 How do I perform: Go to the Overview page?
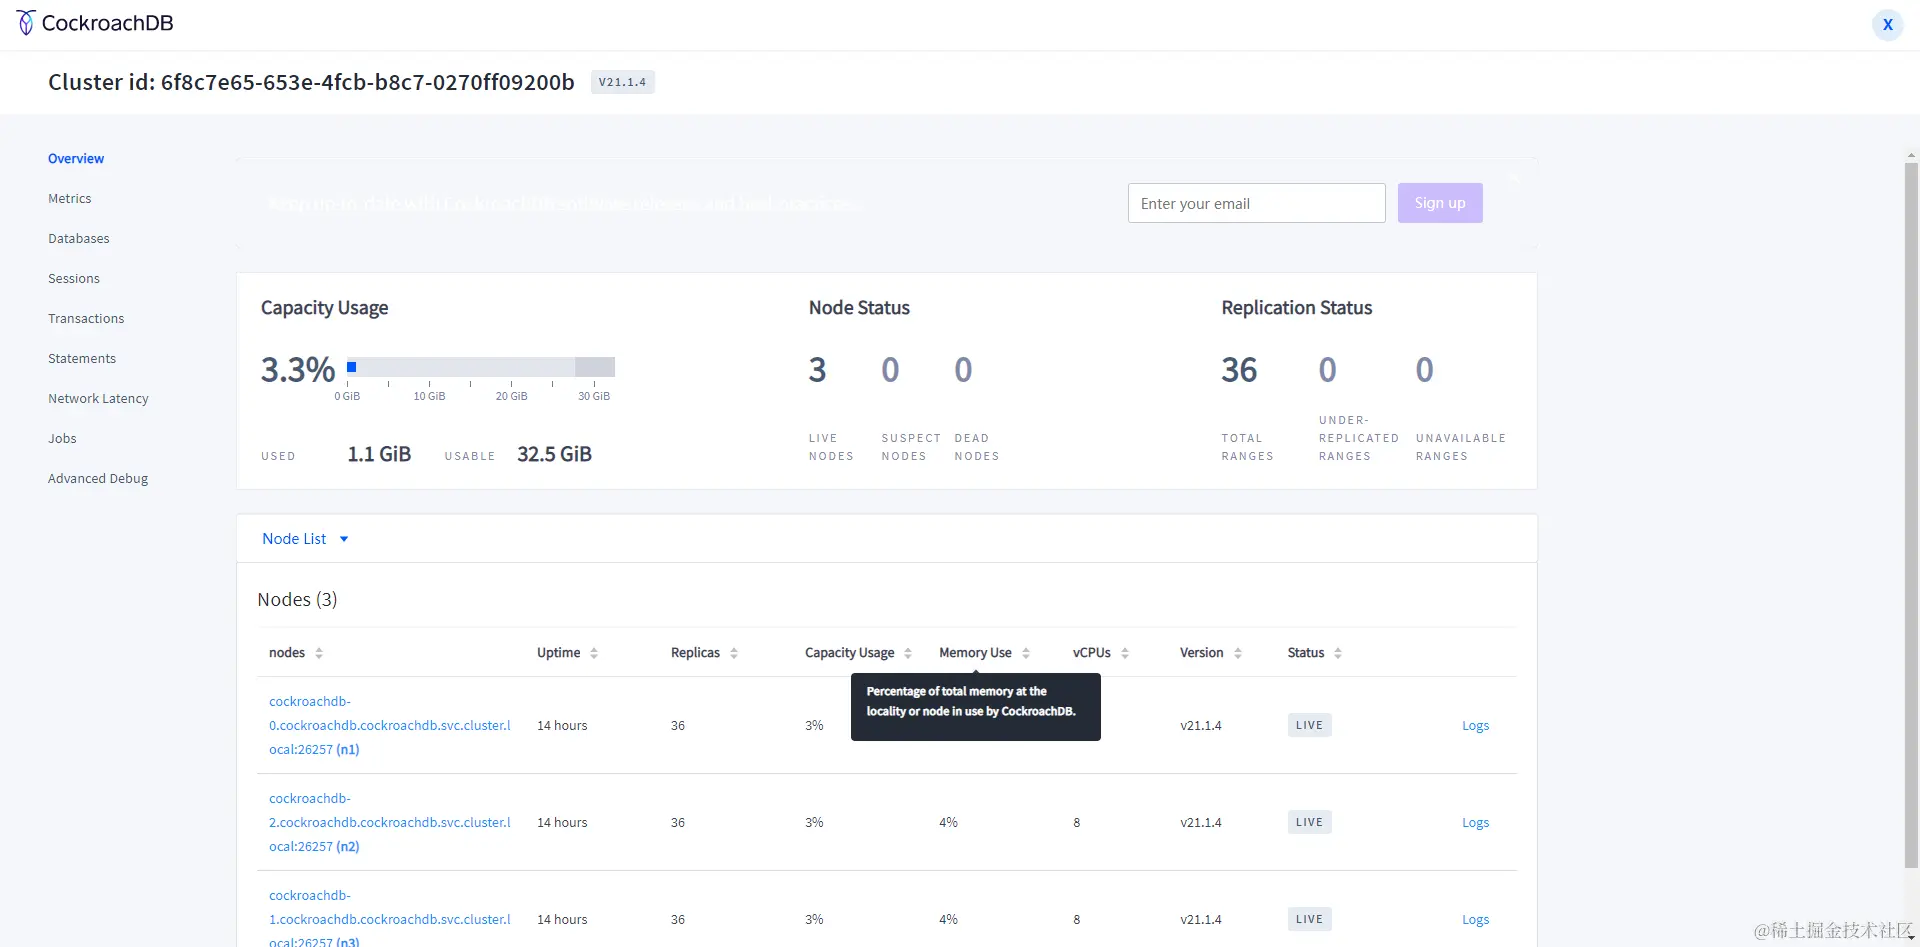76,159
